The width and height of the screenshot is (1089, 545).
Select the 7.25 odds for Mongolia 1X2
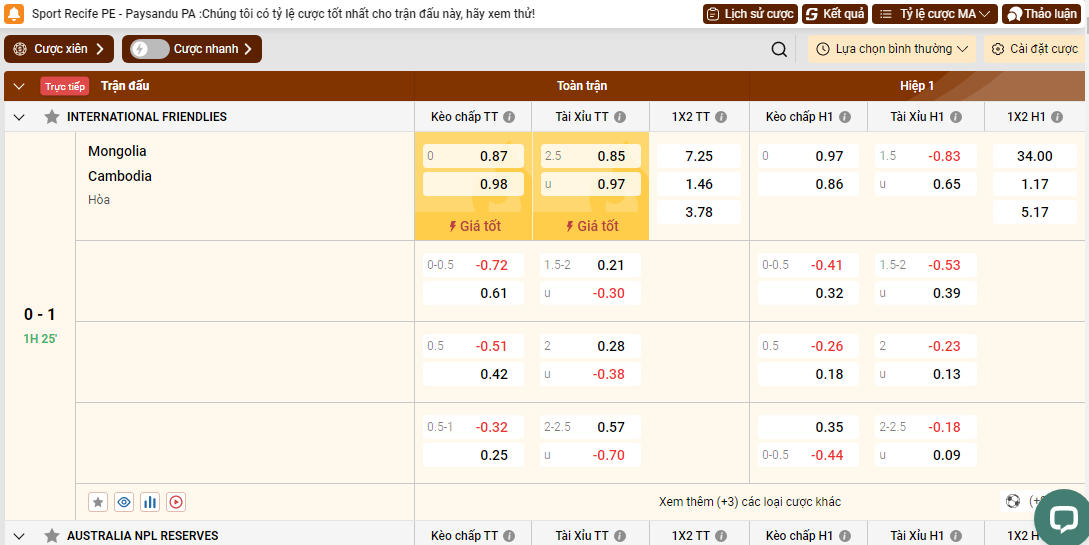point(698,156)
